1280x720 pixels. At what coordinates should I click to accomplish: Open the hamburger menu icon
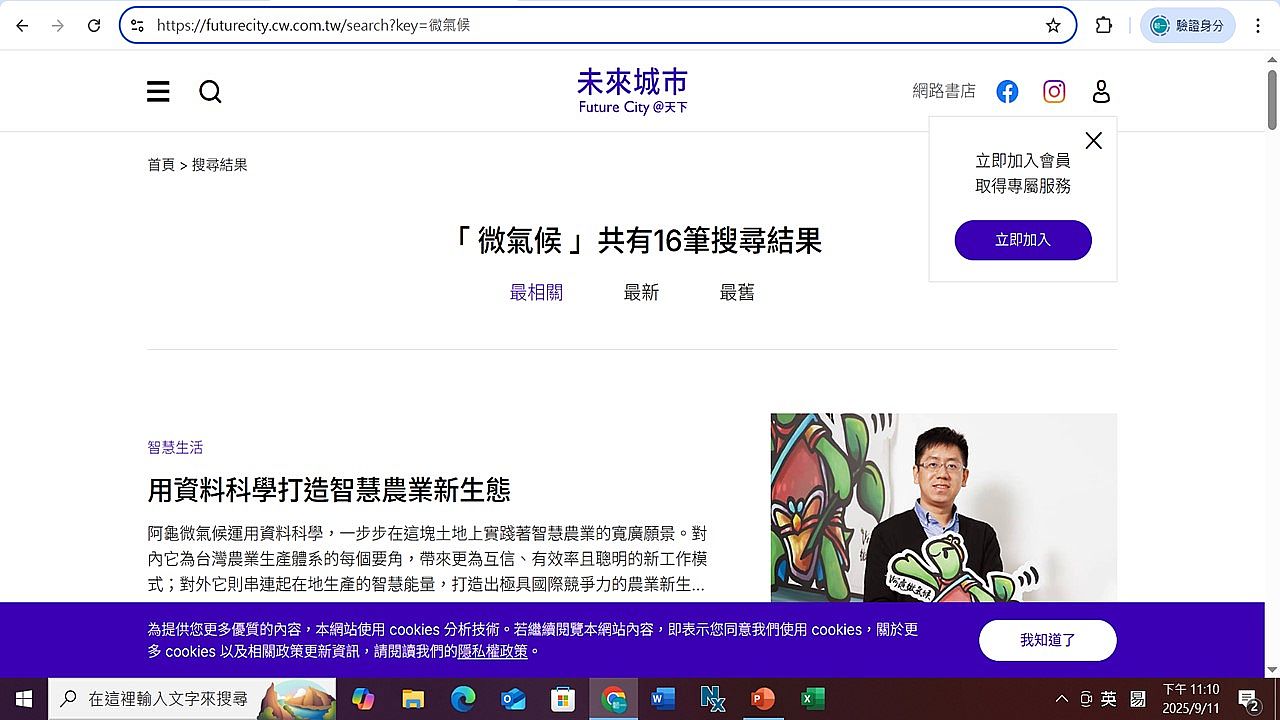tap(158, 92)
